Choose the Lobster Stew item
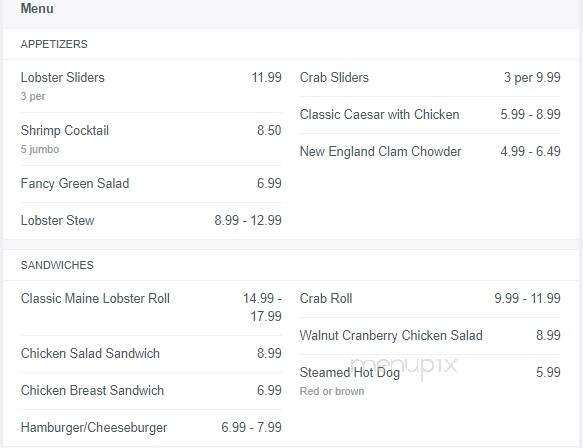 57,220
